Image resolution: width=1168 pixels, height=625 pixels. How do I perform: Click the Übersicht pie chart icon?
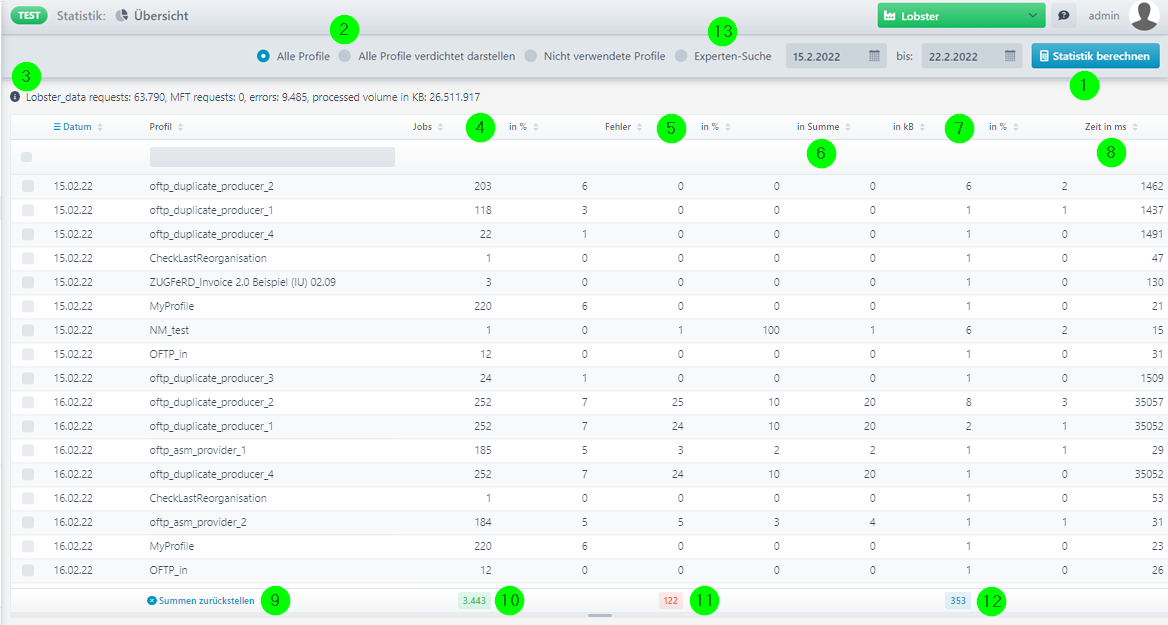pos(122,16)
